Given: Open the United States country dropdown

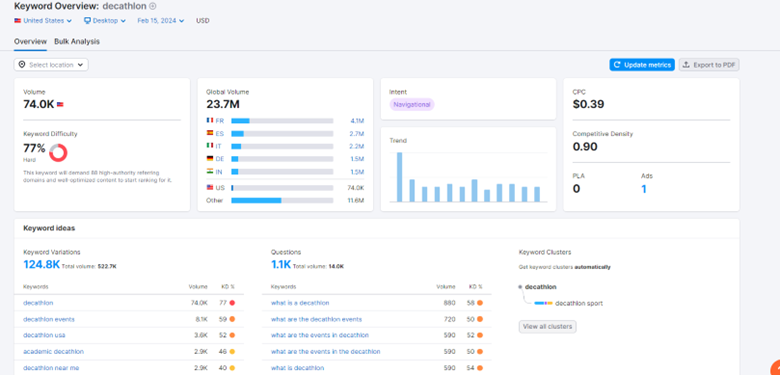Looking at the screenshot, I should pyautogui.click(x=43, y=21).
